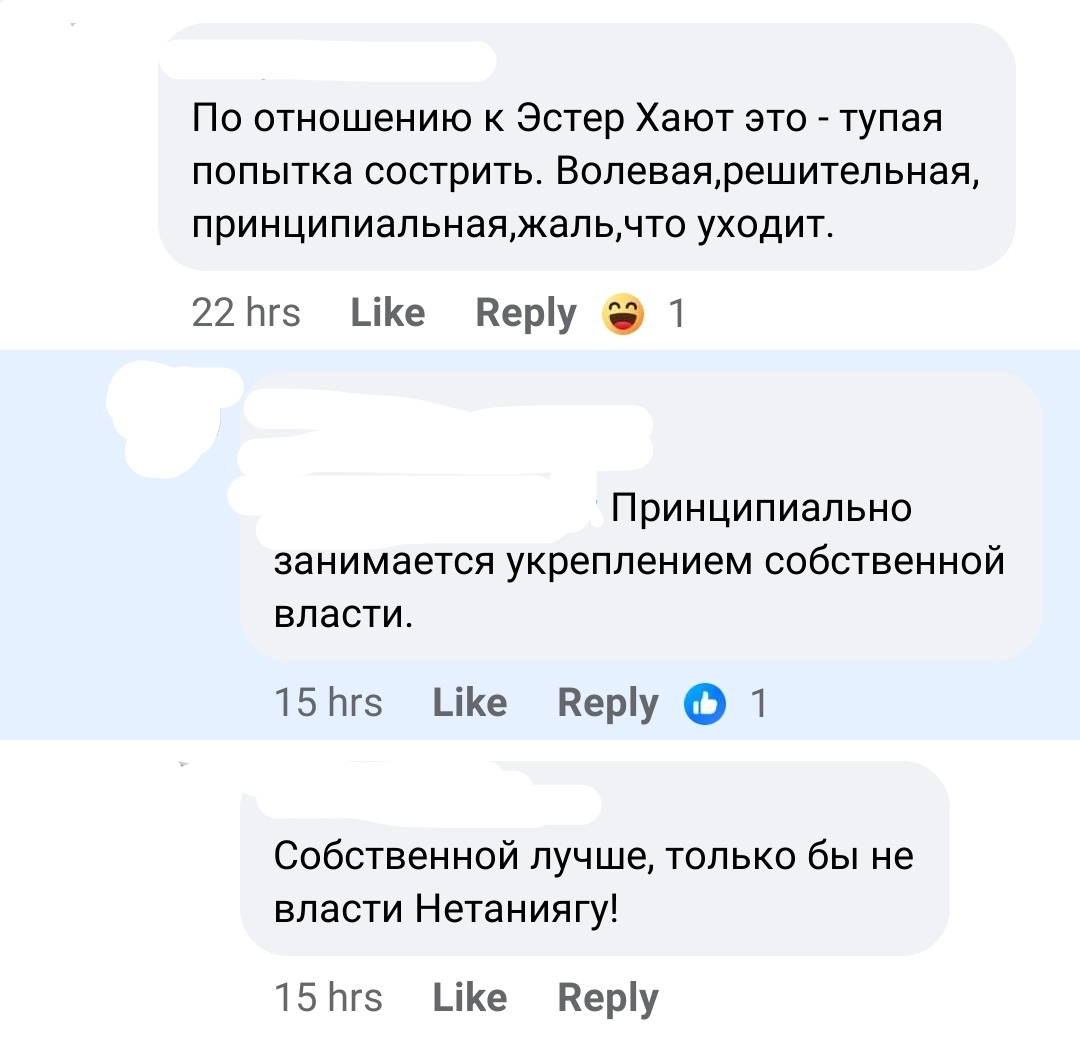Open reaction details via the first comment's laughing emoji

pos(621,312)
